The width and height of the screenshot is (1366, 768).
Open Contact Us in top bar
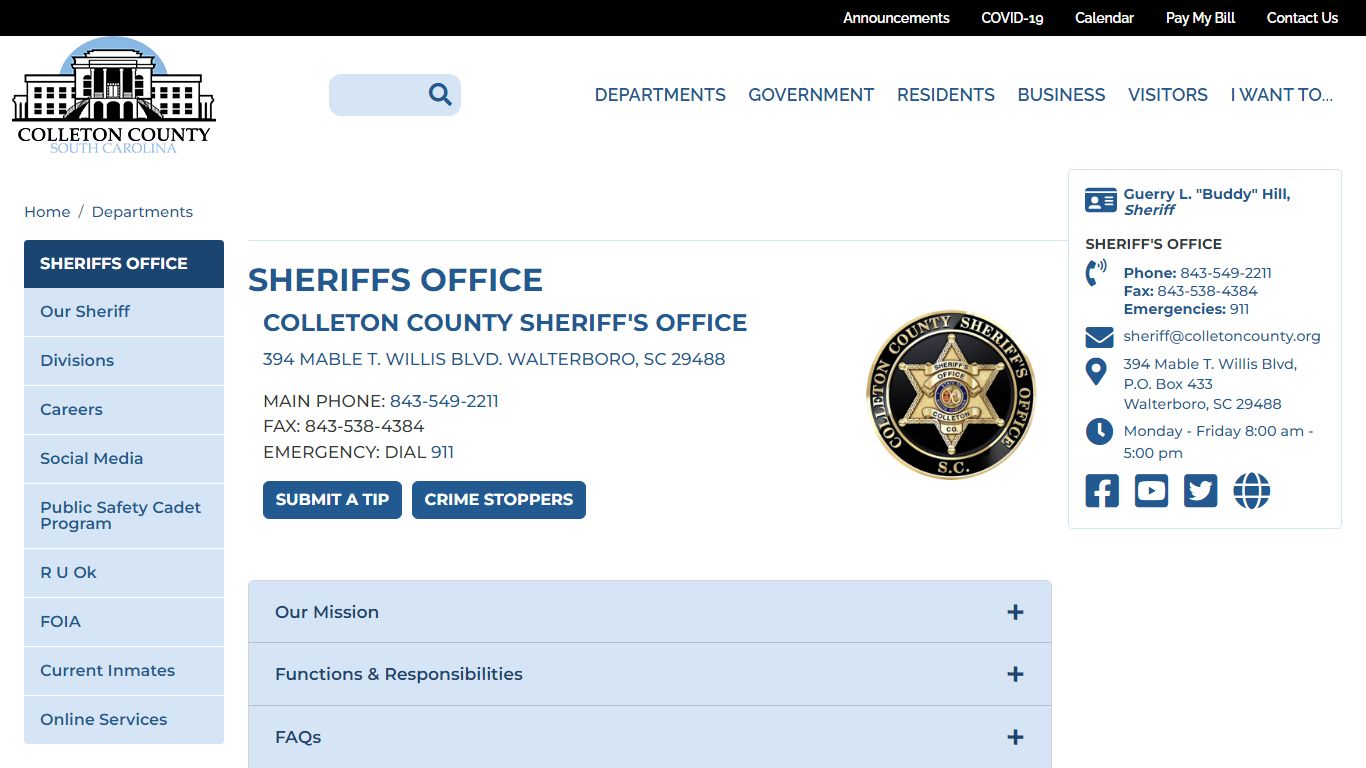[1302, 18]
